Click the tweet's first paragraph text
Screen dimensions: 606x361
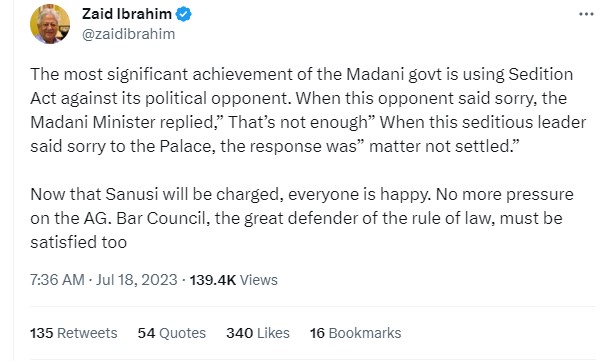point(308,110)
